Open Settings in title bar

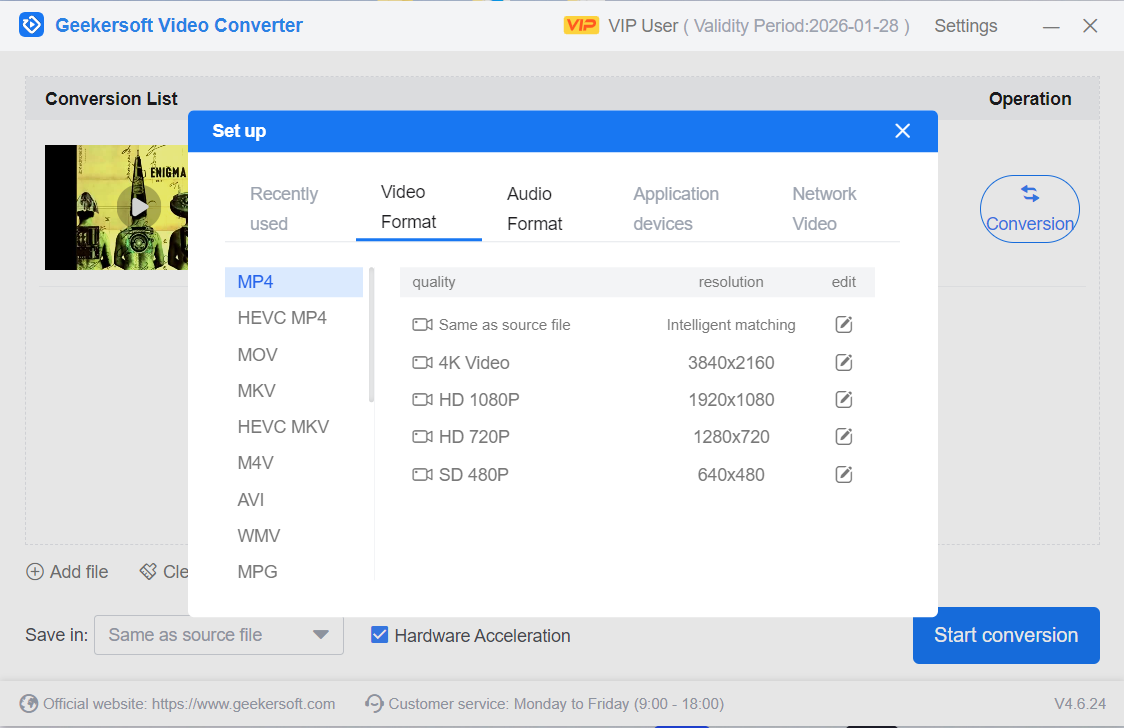point(966,26)
